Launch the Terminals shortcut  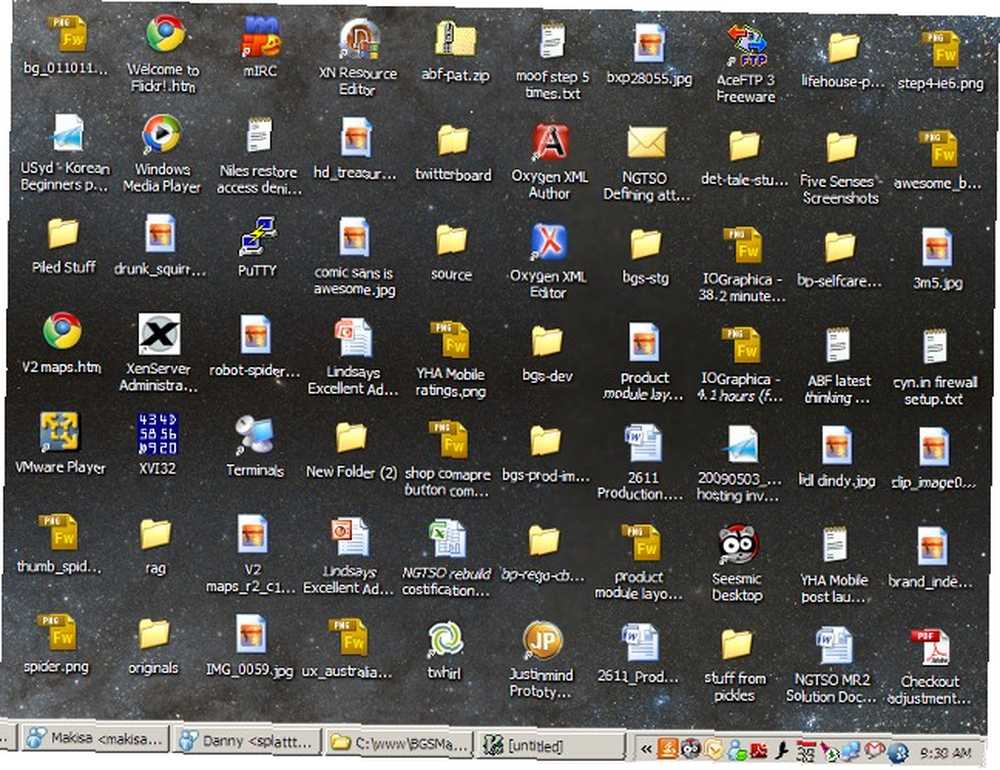(x=254, y=435)
